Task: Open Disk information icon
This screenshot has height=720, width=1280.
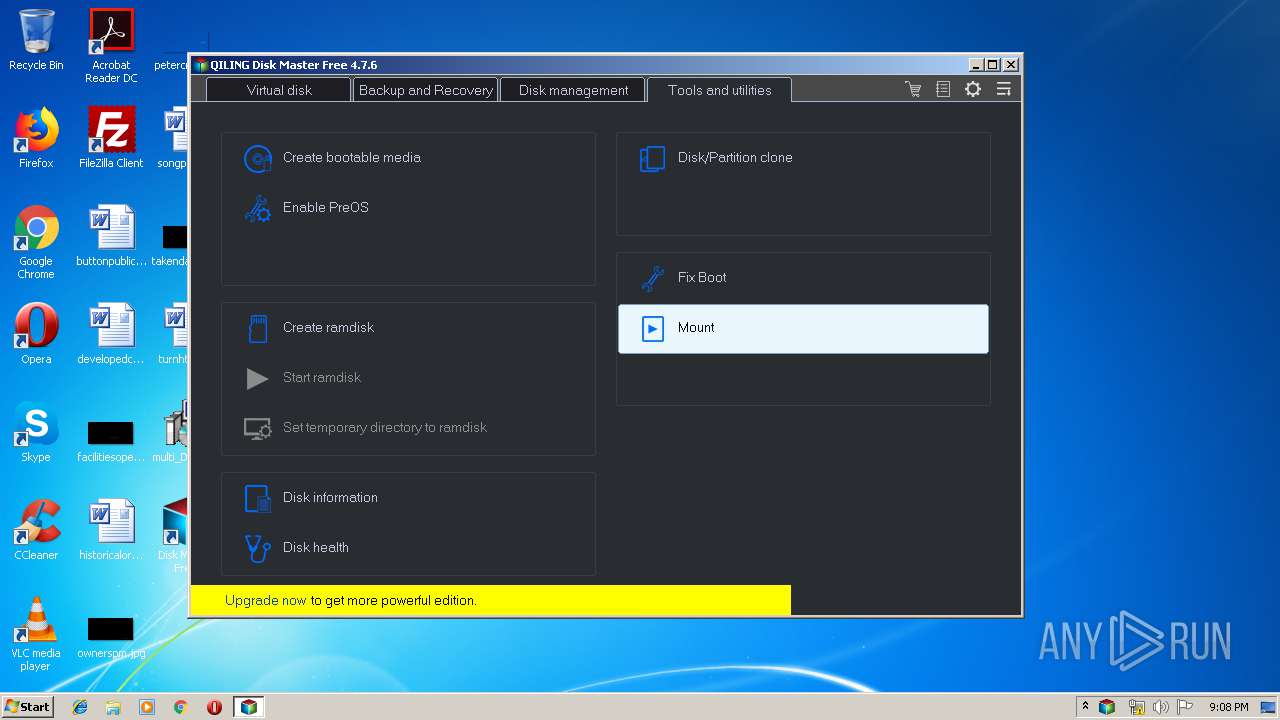Action: pyautogui.click(x=258, y=498)
